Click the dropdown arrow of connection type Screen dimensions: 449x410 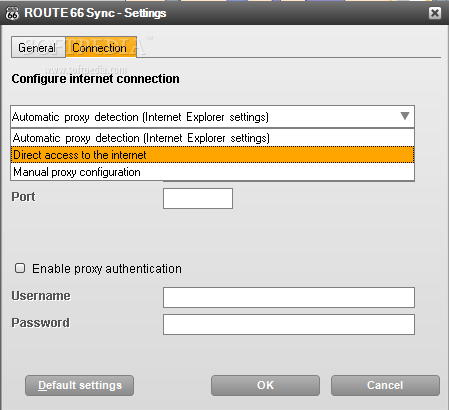pyautogui.click(x=405, y=116)
